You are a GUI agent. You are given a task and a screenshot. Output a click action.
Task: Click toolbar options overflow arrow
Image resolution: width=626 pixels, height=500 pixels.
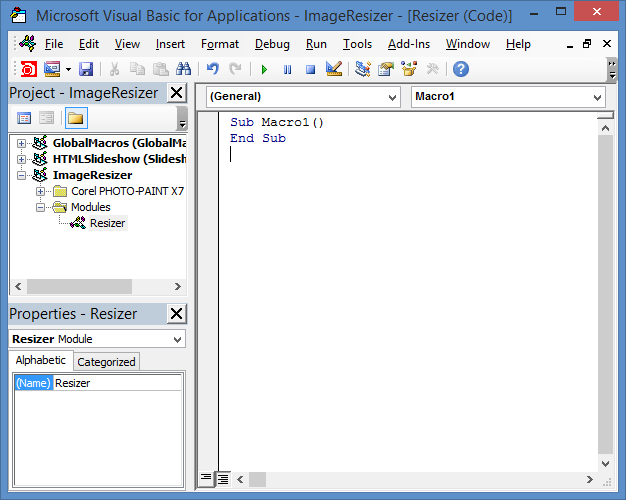point(612,69)
